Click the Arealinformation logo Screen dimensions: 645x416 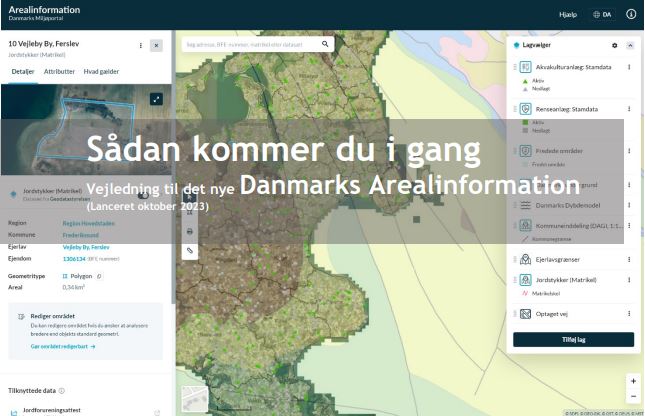coord(44,12)
